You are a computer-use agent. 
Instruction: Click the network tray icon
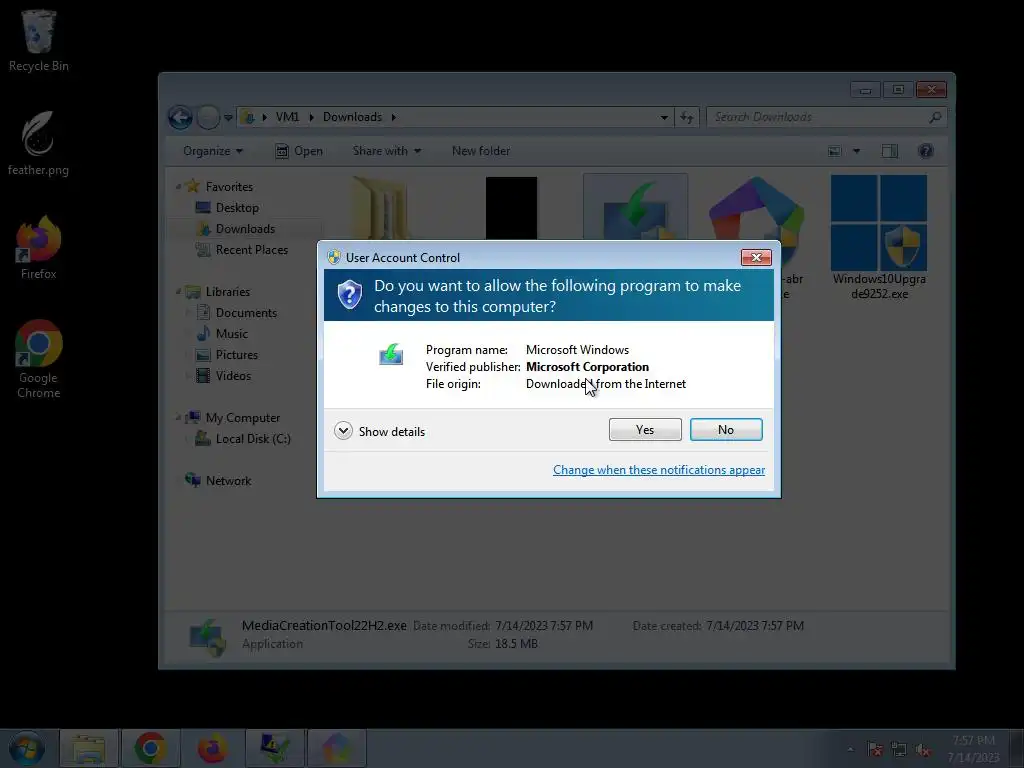tap(899, 749)
